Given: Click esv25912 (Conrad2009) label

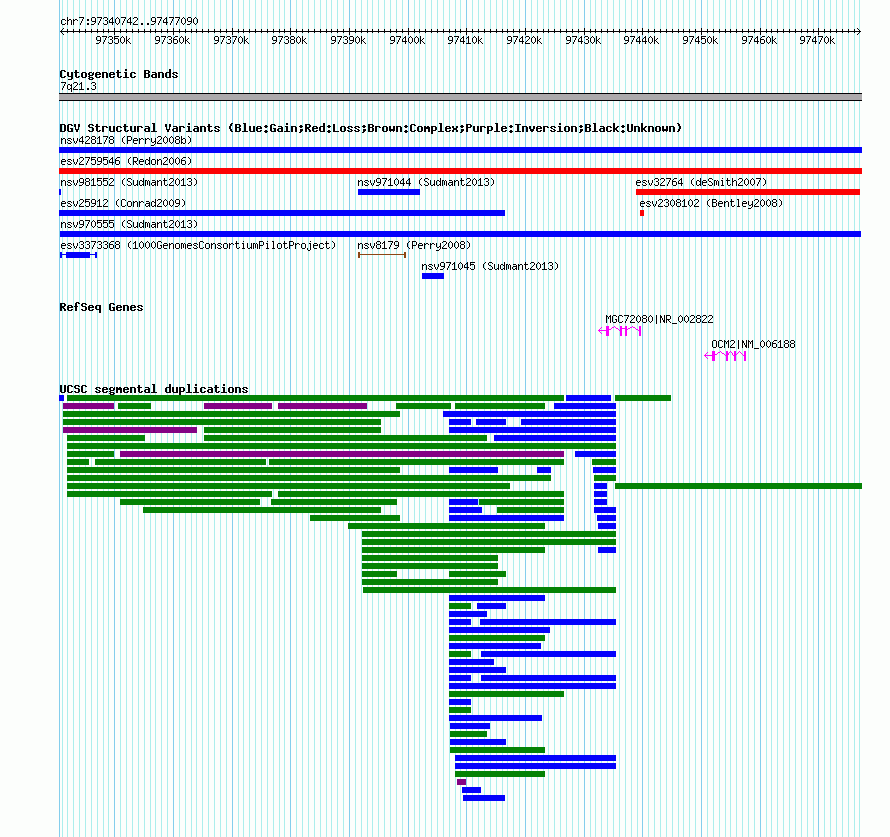Looking at the screenshot, I should point(123,203).
